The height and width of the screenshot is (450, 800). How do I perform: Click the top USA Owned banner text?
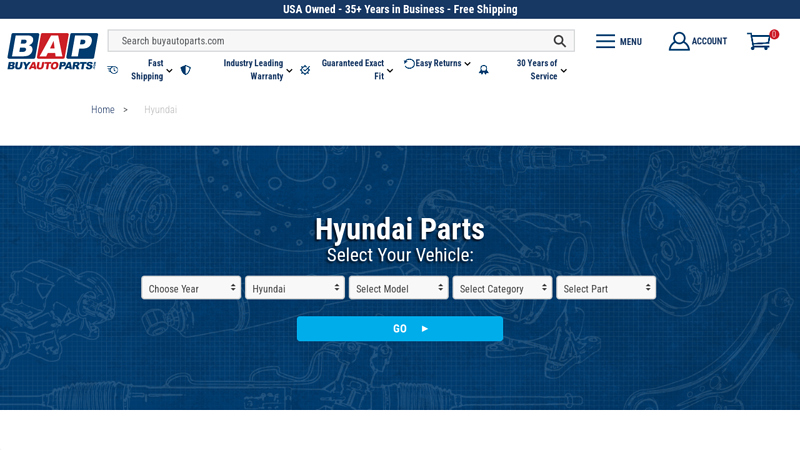point(400,9)
